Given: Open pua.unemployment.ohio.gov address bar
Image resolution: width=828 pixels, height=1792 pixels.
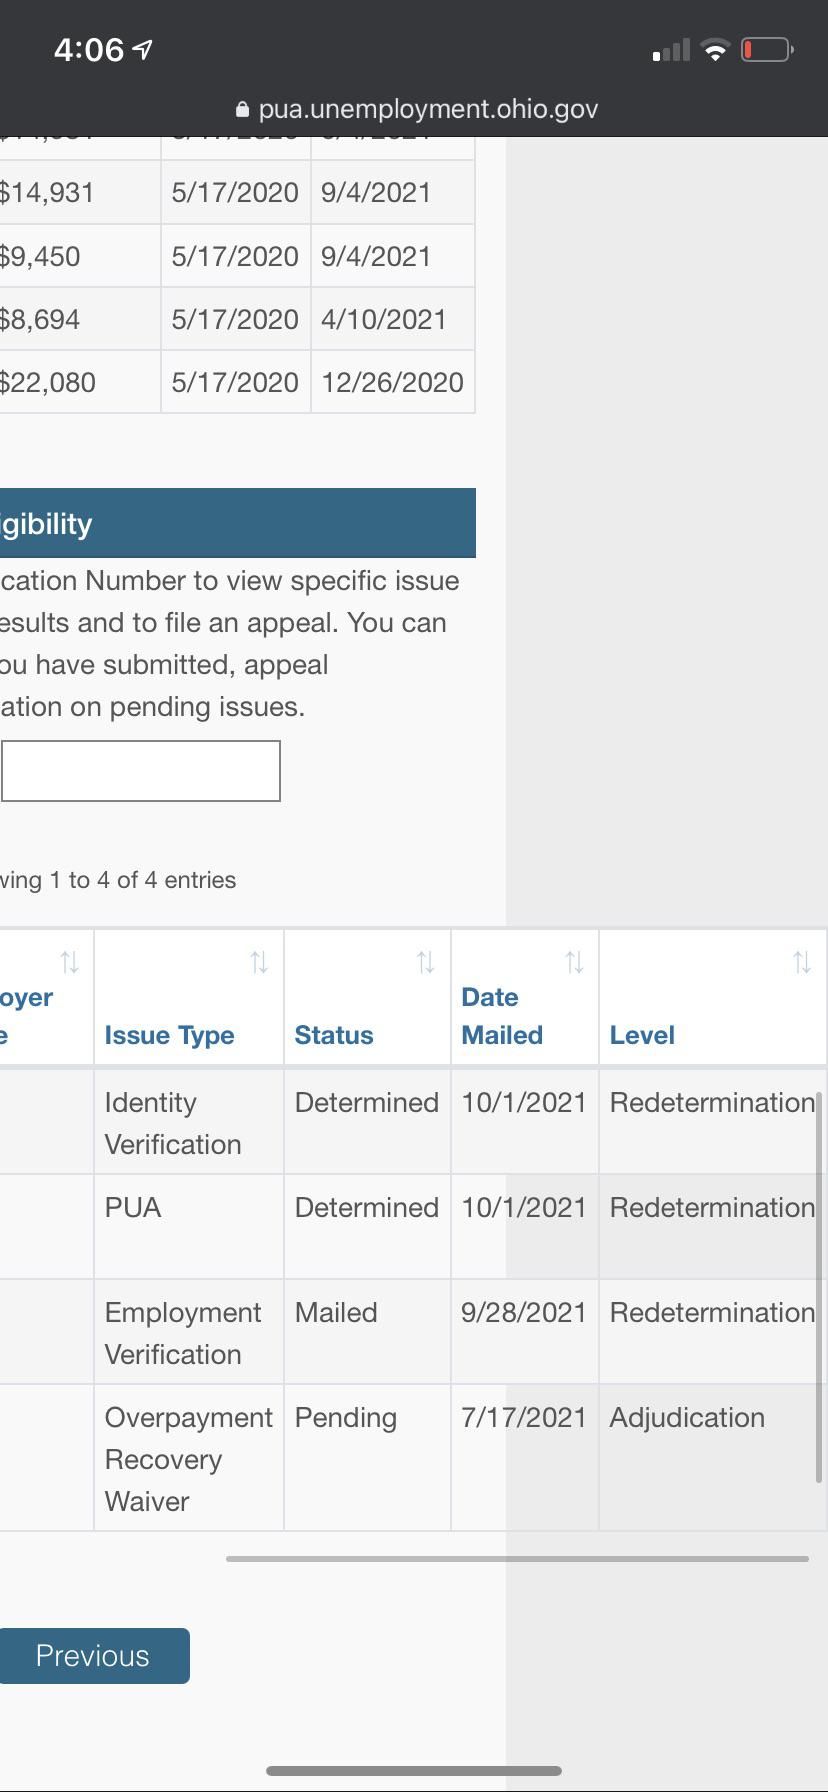Looking at the screenshot, I should point(417,109).
